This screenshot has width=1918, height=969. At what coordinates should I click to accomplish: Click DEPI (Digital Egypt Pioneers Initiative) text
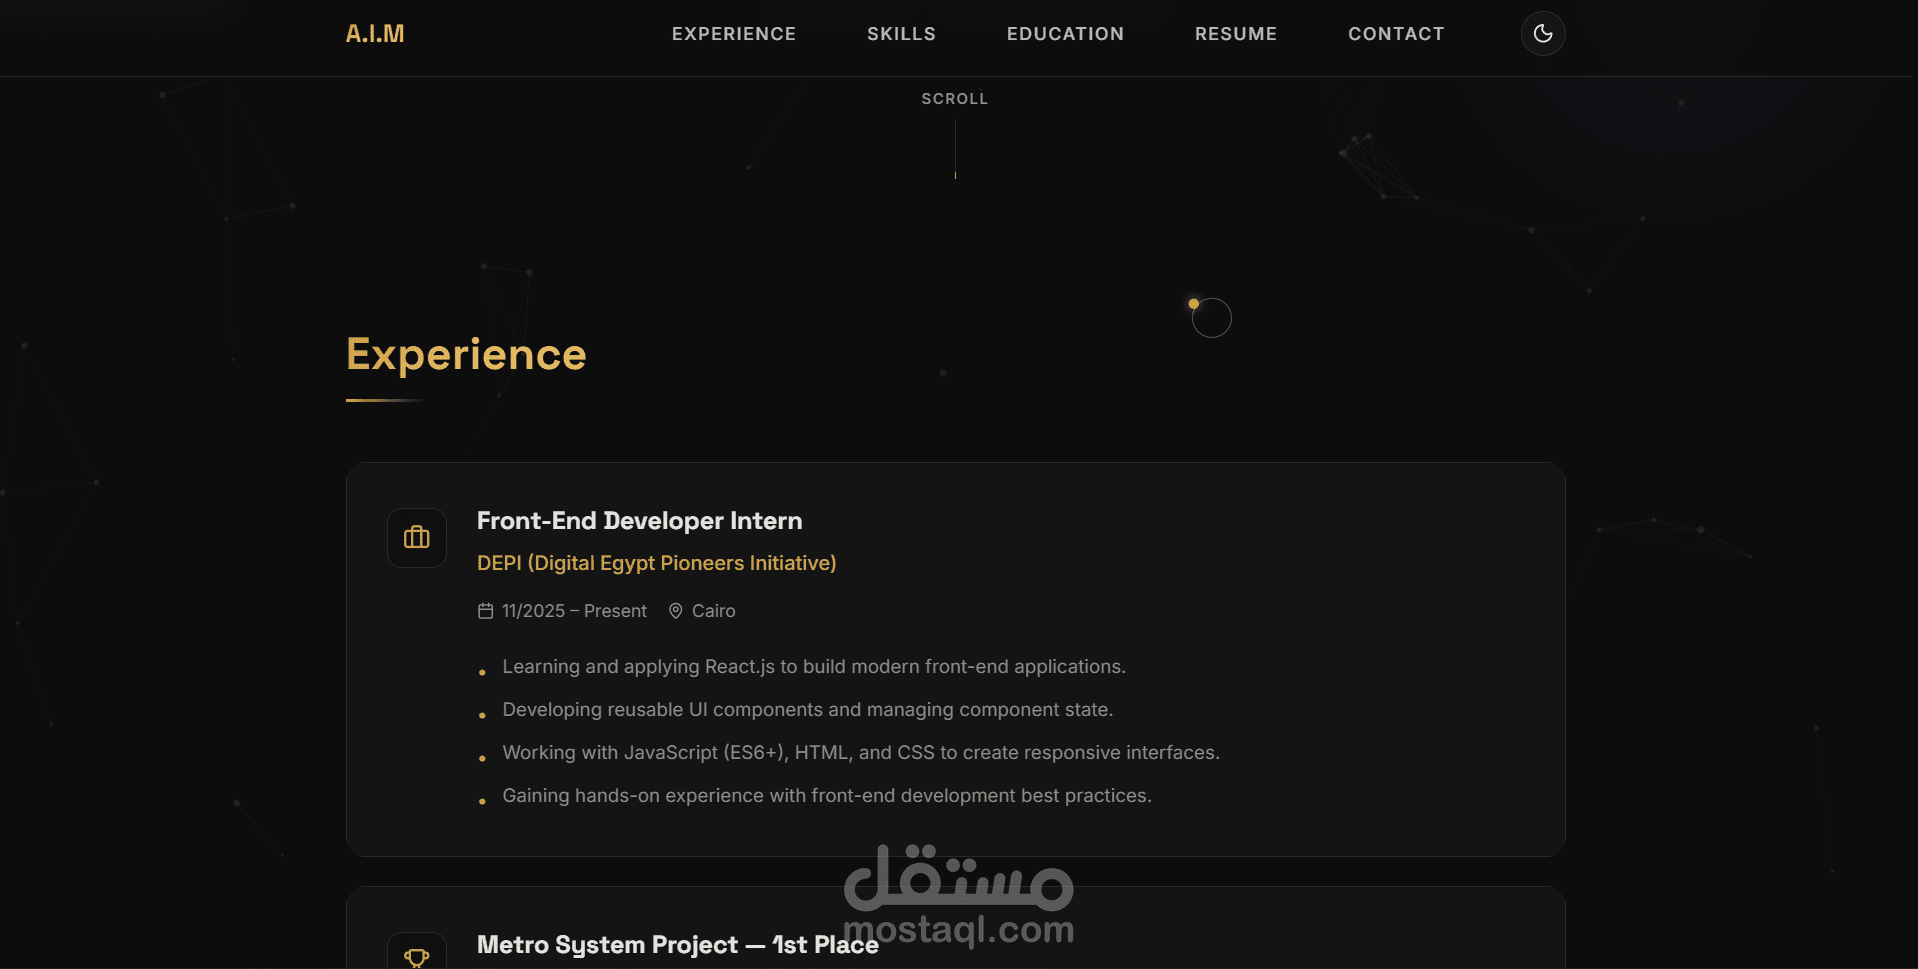point(657,563)
